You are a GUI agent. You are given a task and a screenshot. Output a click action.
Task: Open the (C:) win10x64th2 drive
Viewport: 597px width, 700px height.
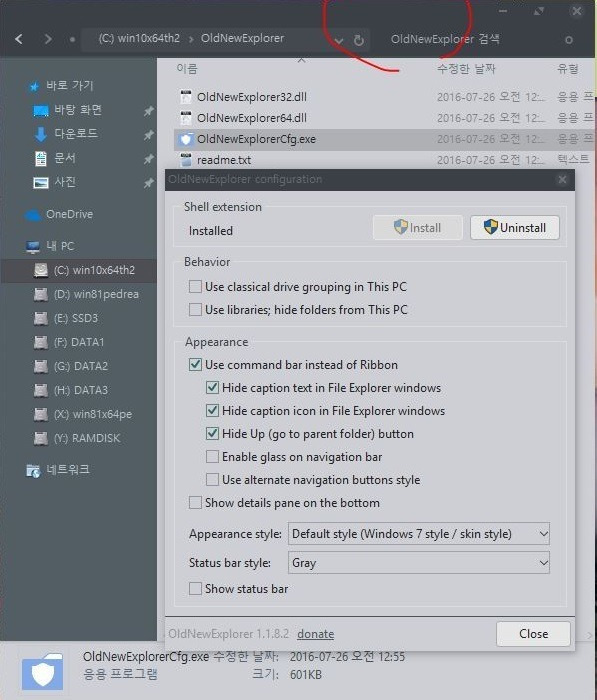pos(78,270)
